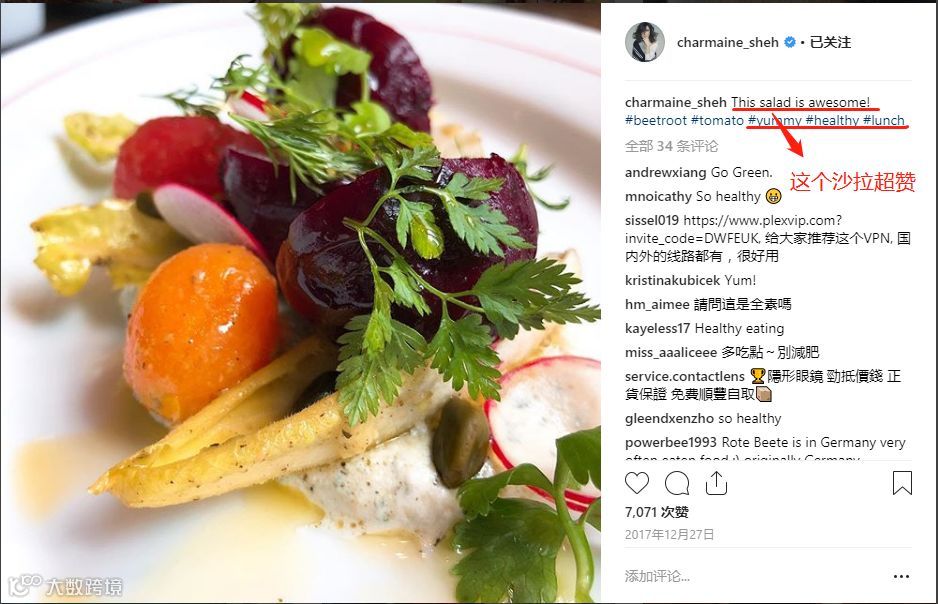The height and width of the screenshot is (604, 938).
Task: Save post with bookmark icon
Action: click(902, 483)
